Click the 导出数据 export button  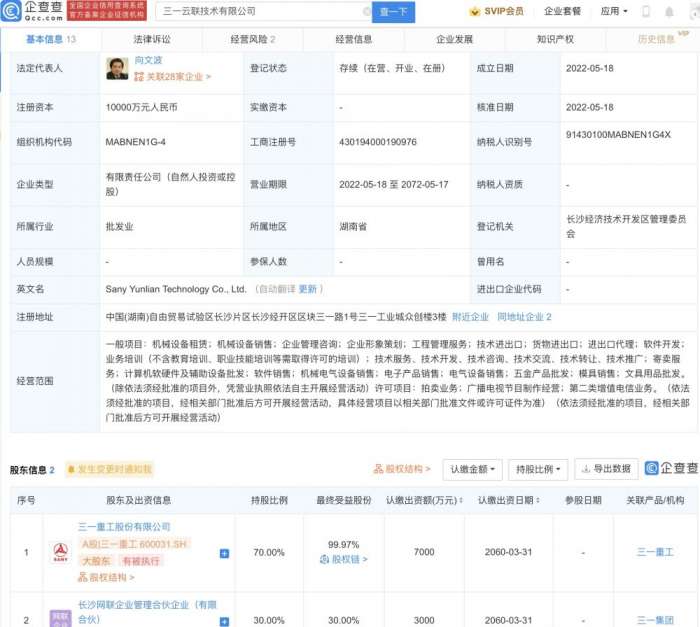pos(605,469)
